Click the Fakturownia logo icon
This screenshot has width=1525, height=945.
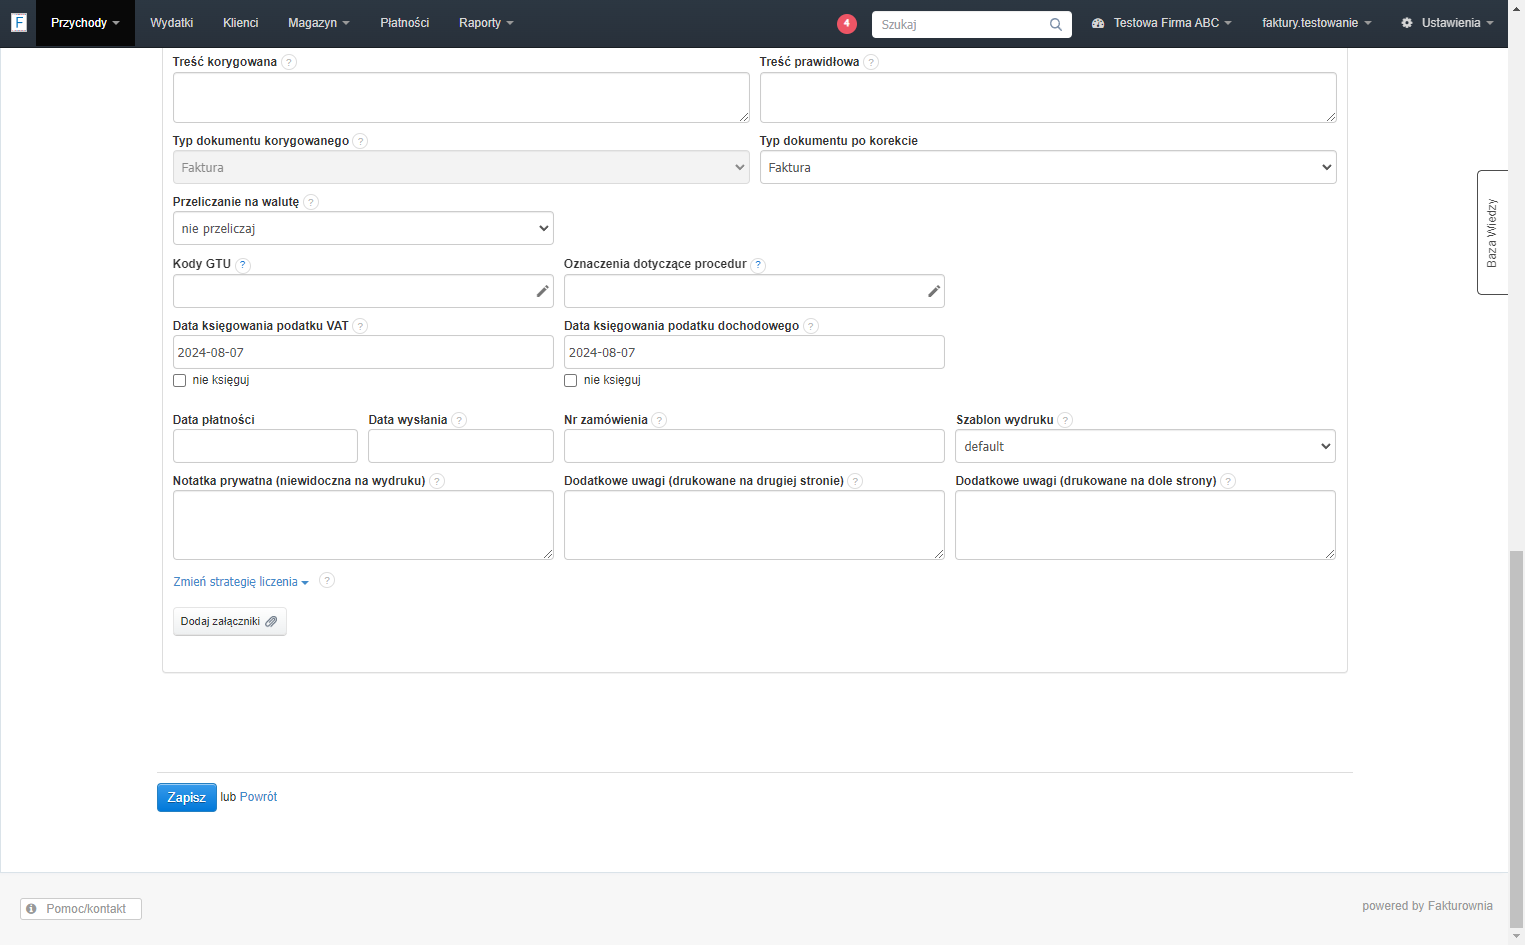[x=18, y=22]
